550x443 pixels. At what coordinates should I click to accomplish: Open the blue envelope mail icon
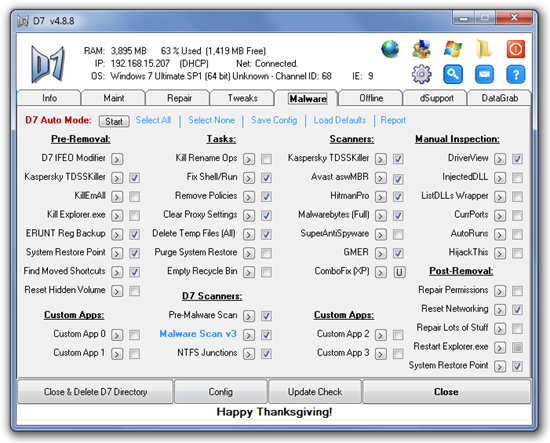(x=484, y=74)
